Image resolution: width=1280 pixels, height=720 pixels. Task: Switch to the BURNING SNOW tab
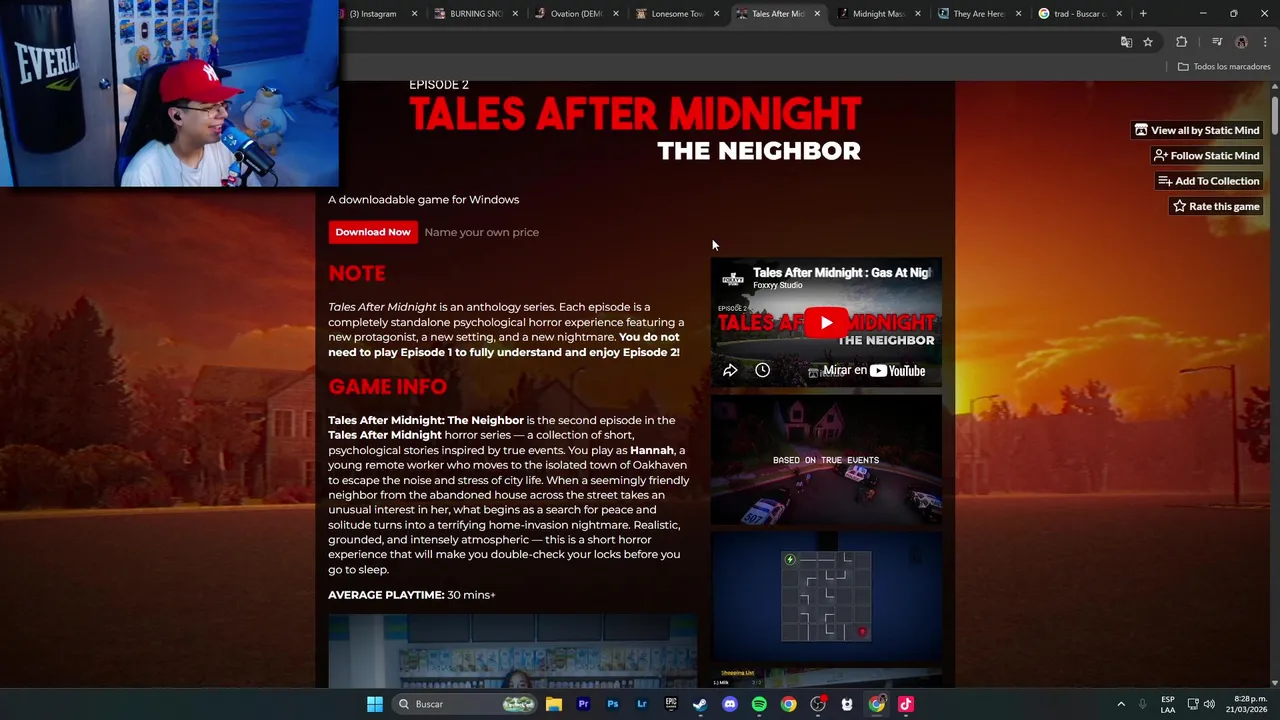point(475,14)
